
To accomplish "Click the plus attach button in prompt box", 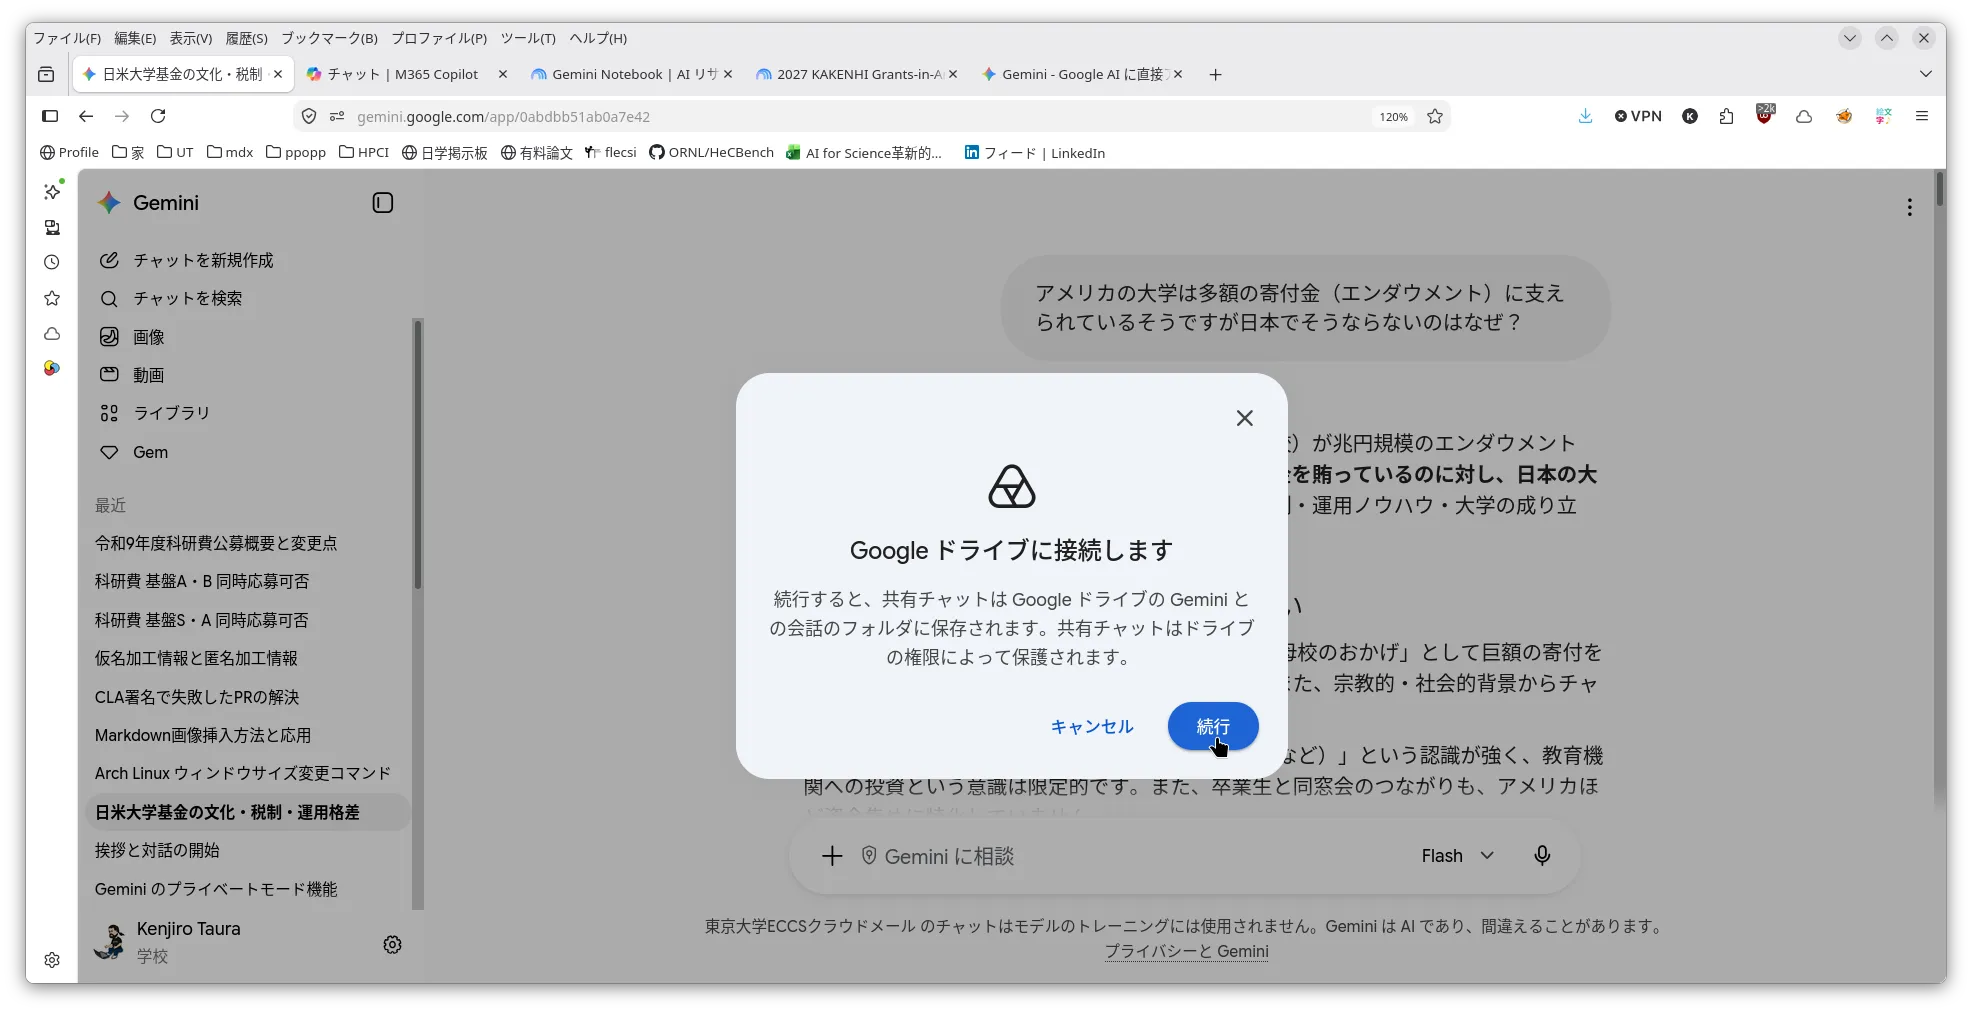I will click(x=832, y=856).
